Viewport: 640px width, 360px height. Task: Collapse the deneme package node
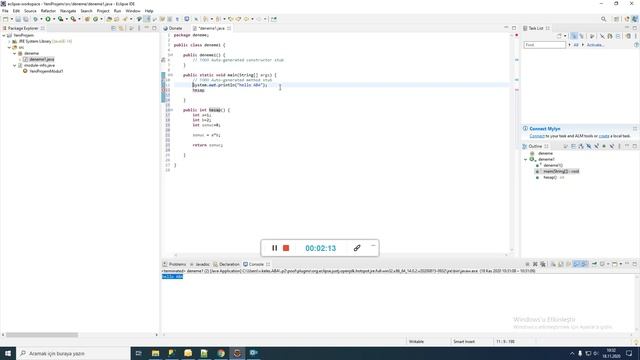[x=15, y=53]
